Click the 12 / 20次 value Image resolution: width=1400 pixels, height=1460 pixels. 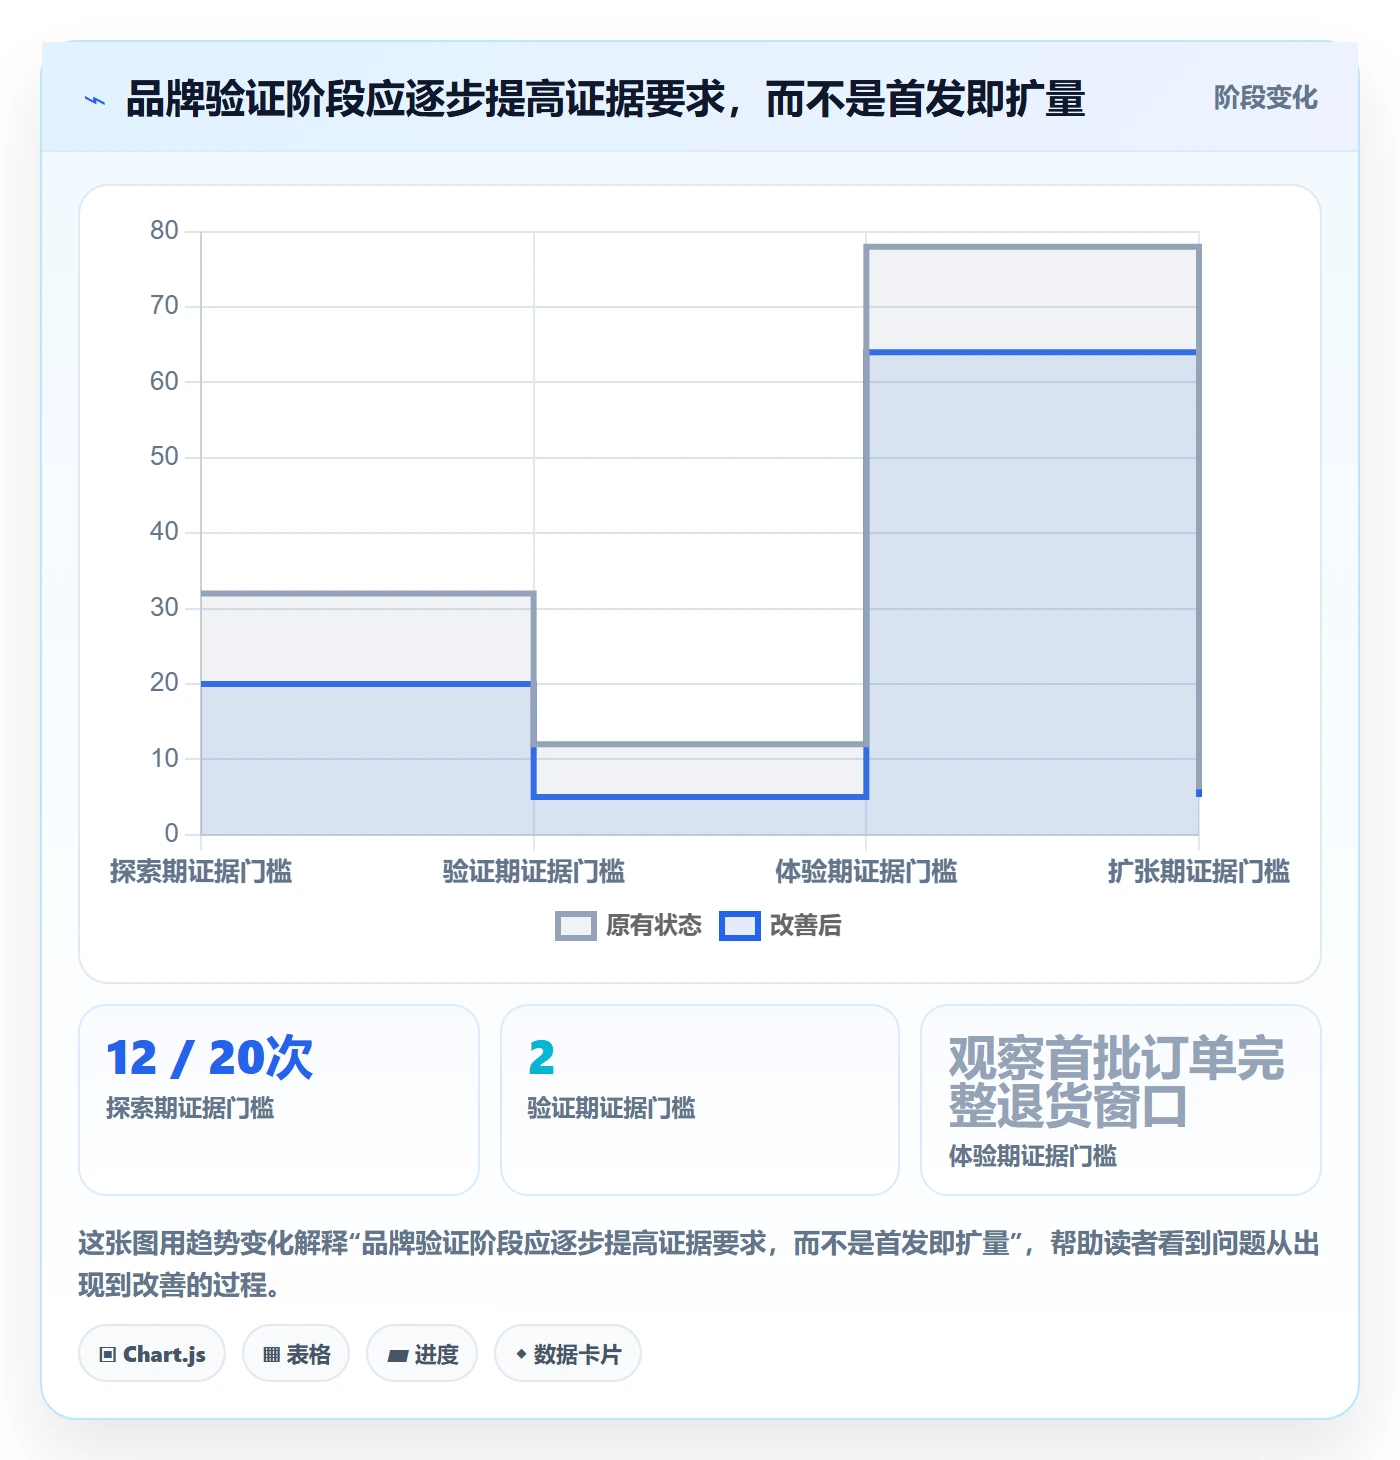209,1058
